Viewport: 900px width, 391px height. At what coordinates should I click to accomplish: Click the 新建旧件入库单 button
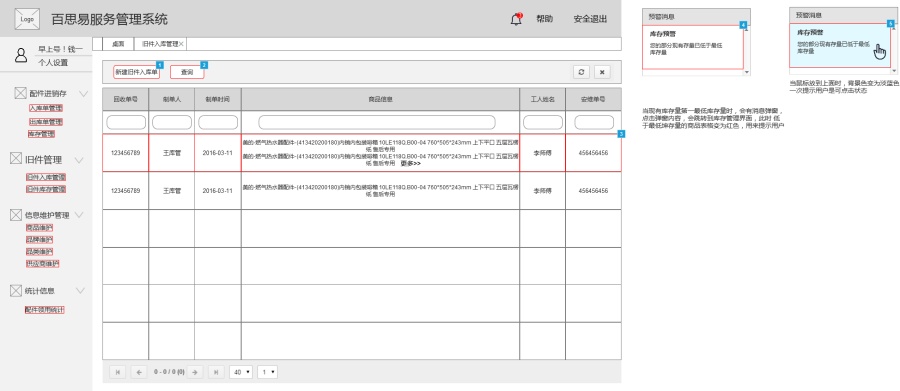click(x=136, y=72)
